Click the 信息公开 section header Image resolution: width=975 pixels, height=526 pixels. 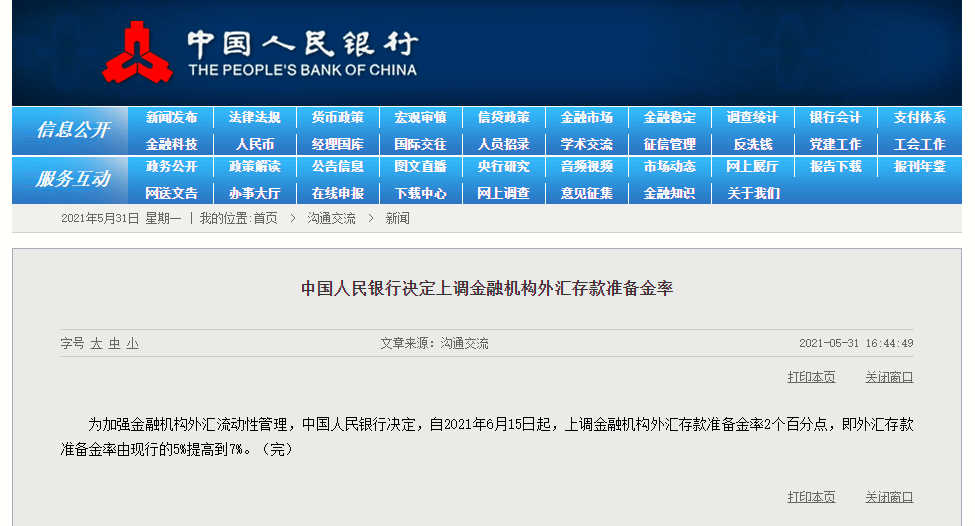point(72,130)
